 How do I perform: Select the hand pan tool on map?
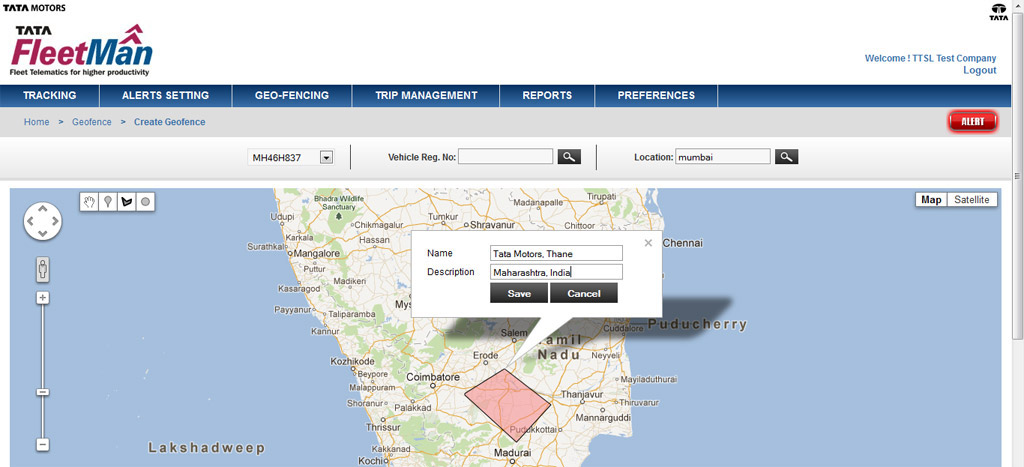tap(89, 202)
